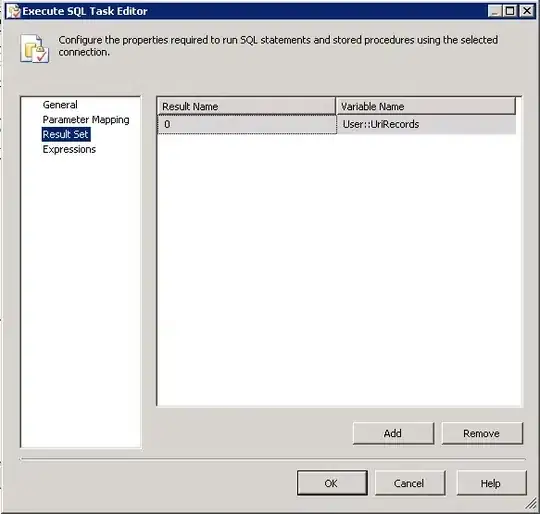Maximize the Execute SQL Task Editor window

click(510, 11)
